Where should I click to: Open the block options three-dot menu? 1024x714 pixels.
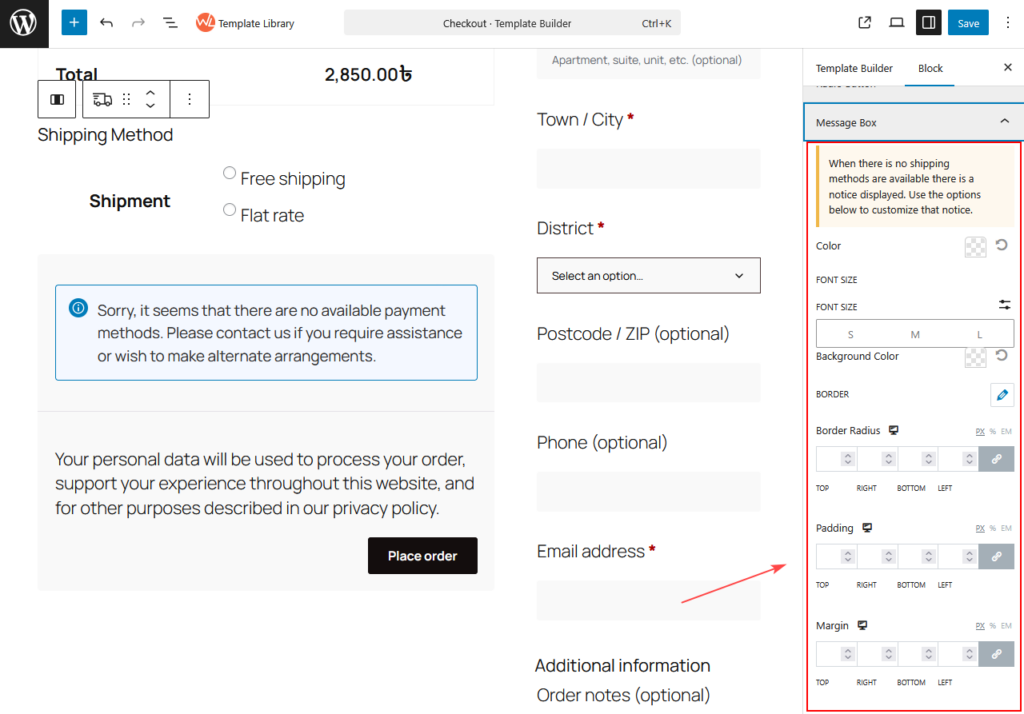(x=189, y=99)
